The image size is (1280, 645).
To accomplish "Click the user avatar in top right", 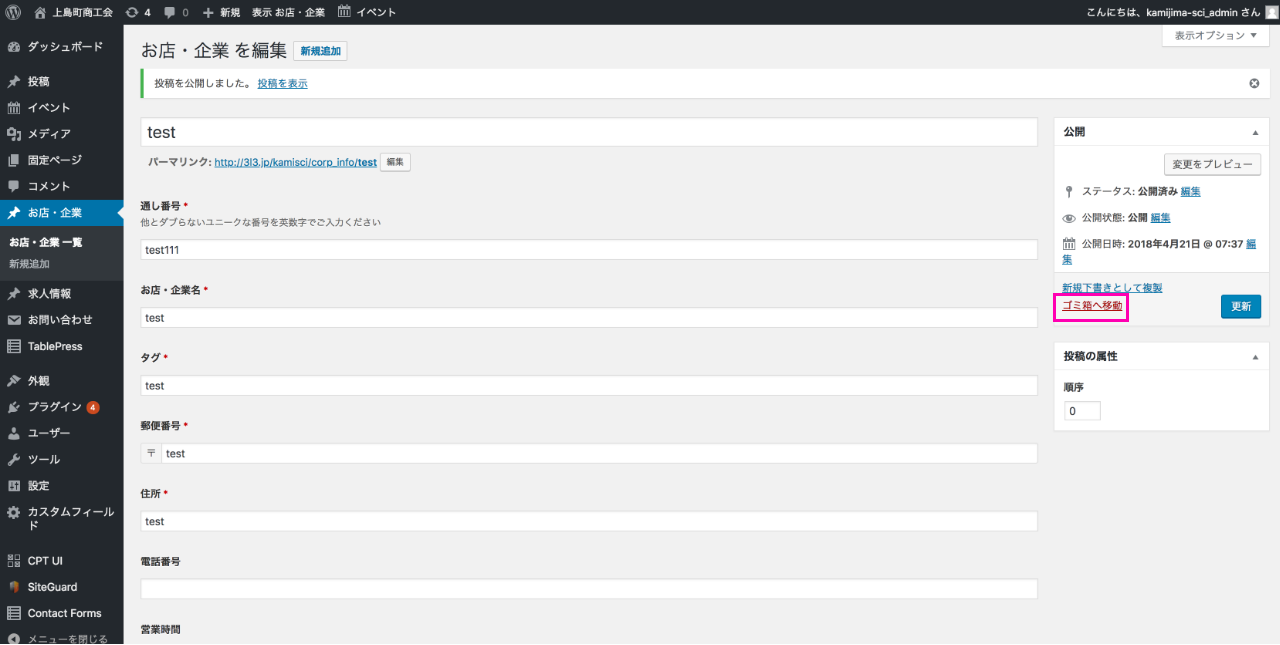I will pyautogui.click(x=1271, y=12).
